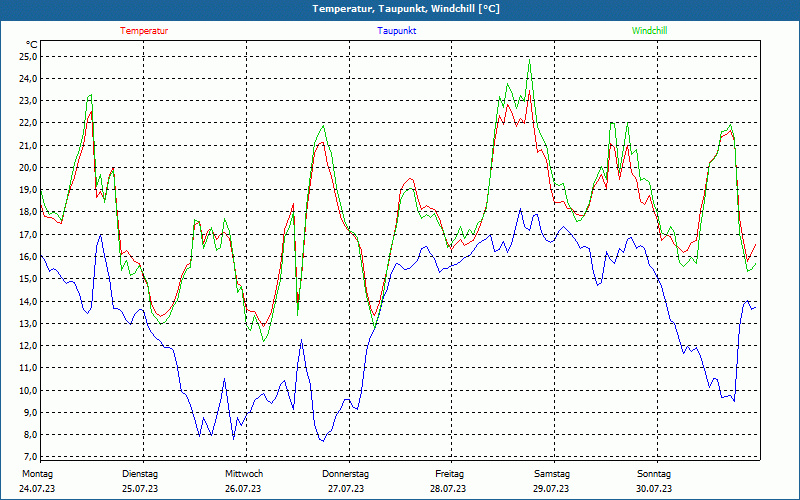Click the green Windchill legend label

click(x=649, y=31)
